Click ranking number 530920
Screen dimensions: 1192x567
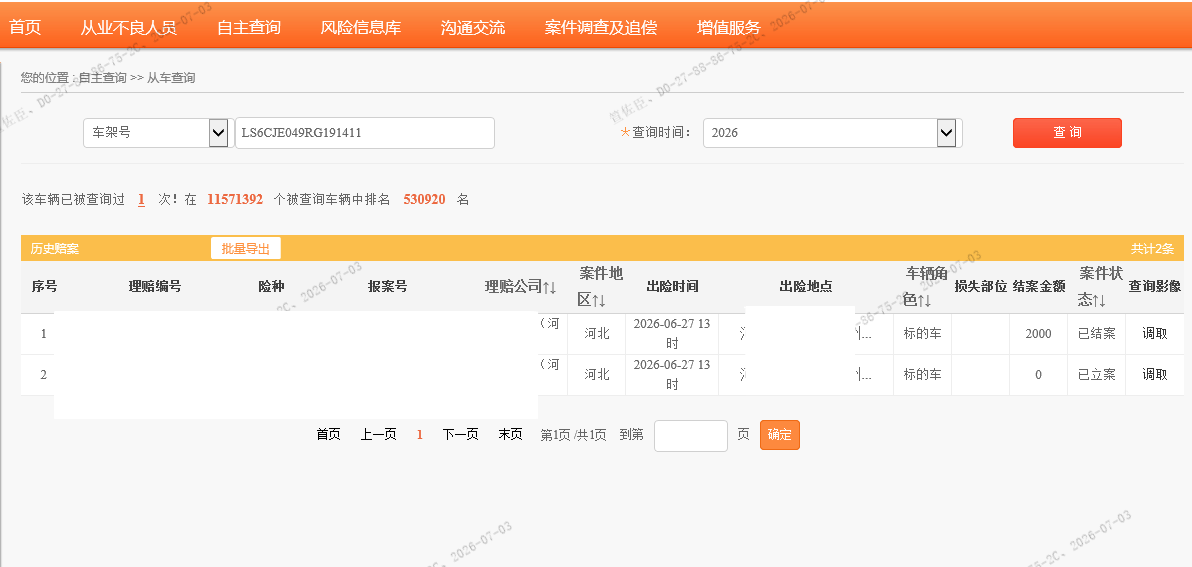coord(424,200)
